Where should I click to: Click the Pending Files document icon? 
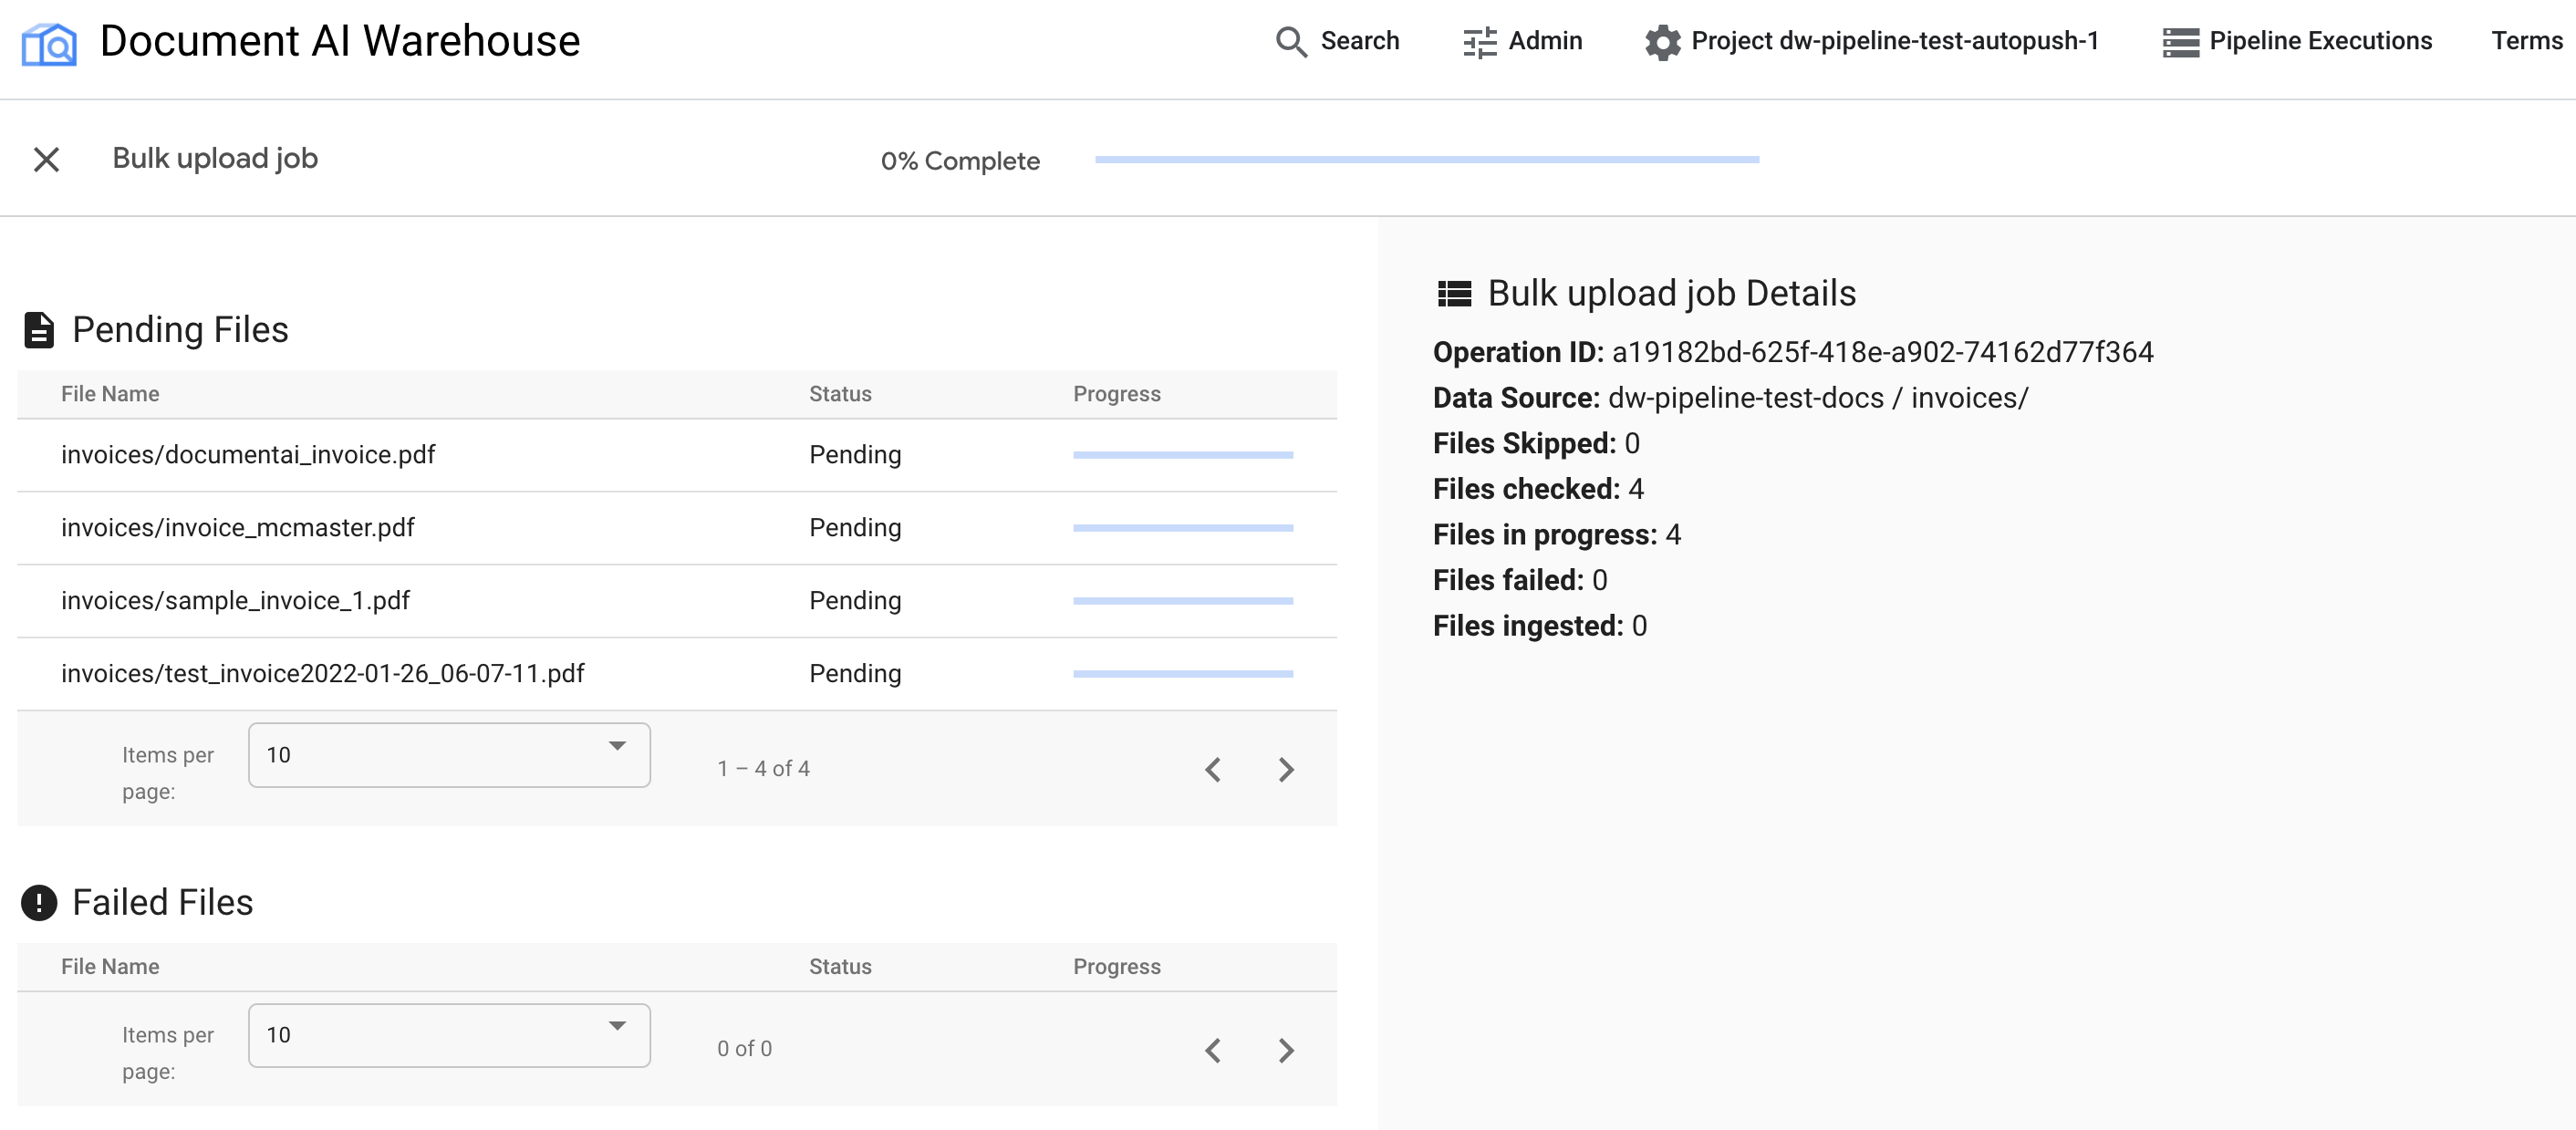coord(39,330)
